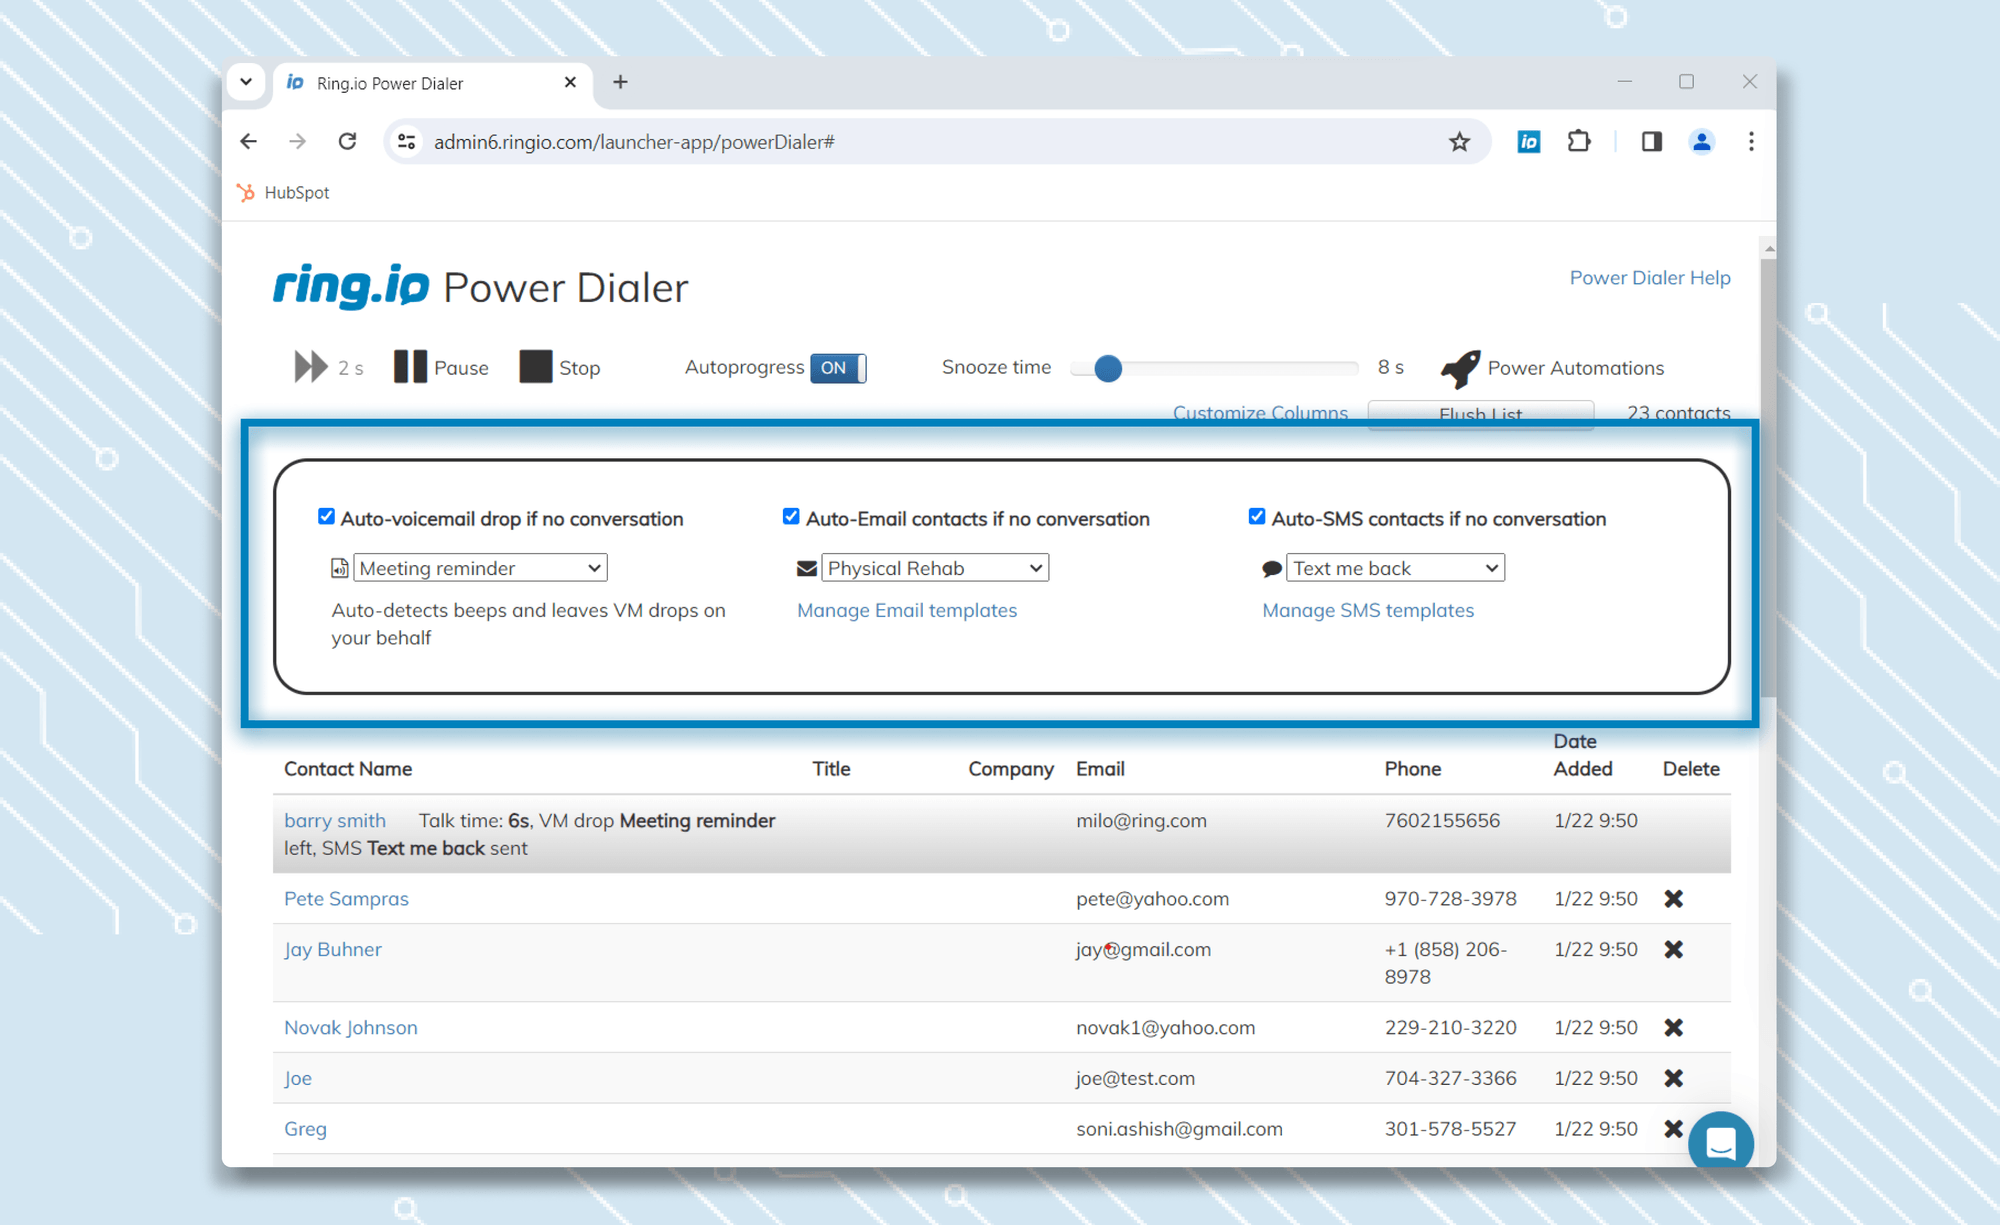Open the Pete Sampras contact
Image resolution: width=2000 pixels, height=1225 pixels.
[346, 898]
